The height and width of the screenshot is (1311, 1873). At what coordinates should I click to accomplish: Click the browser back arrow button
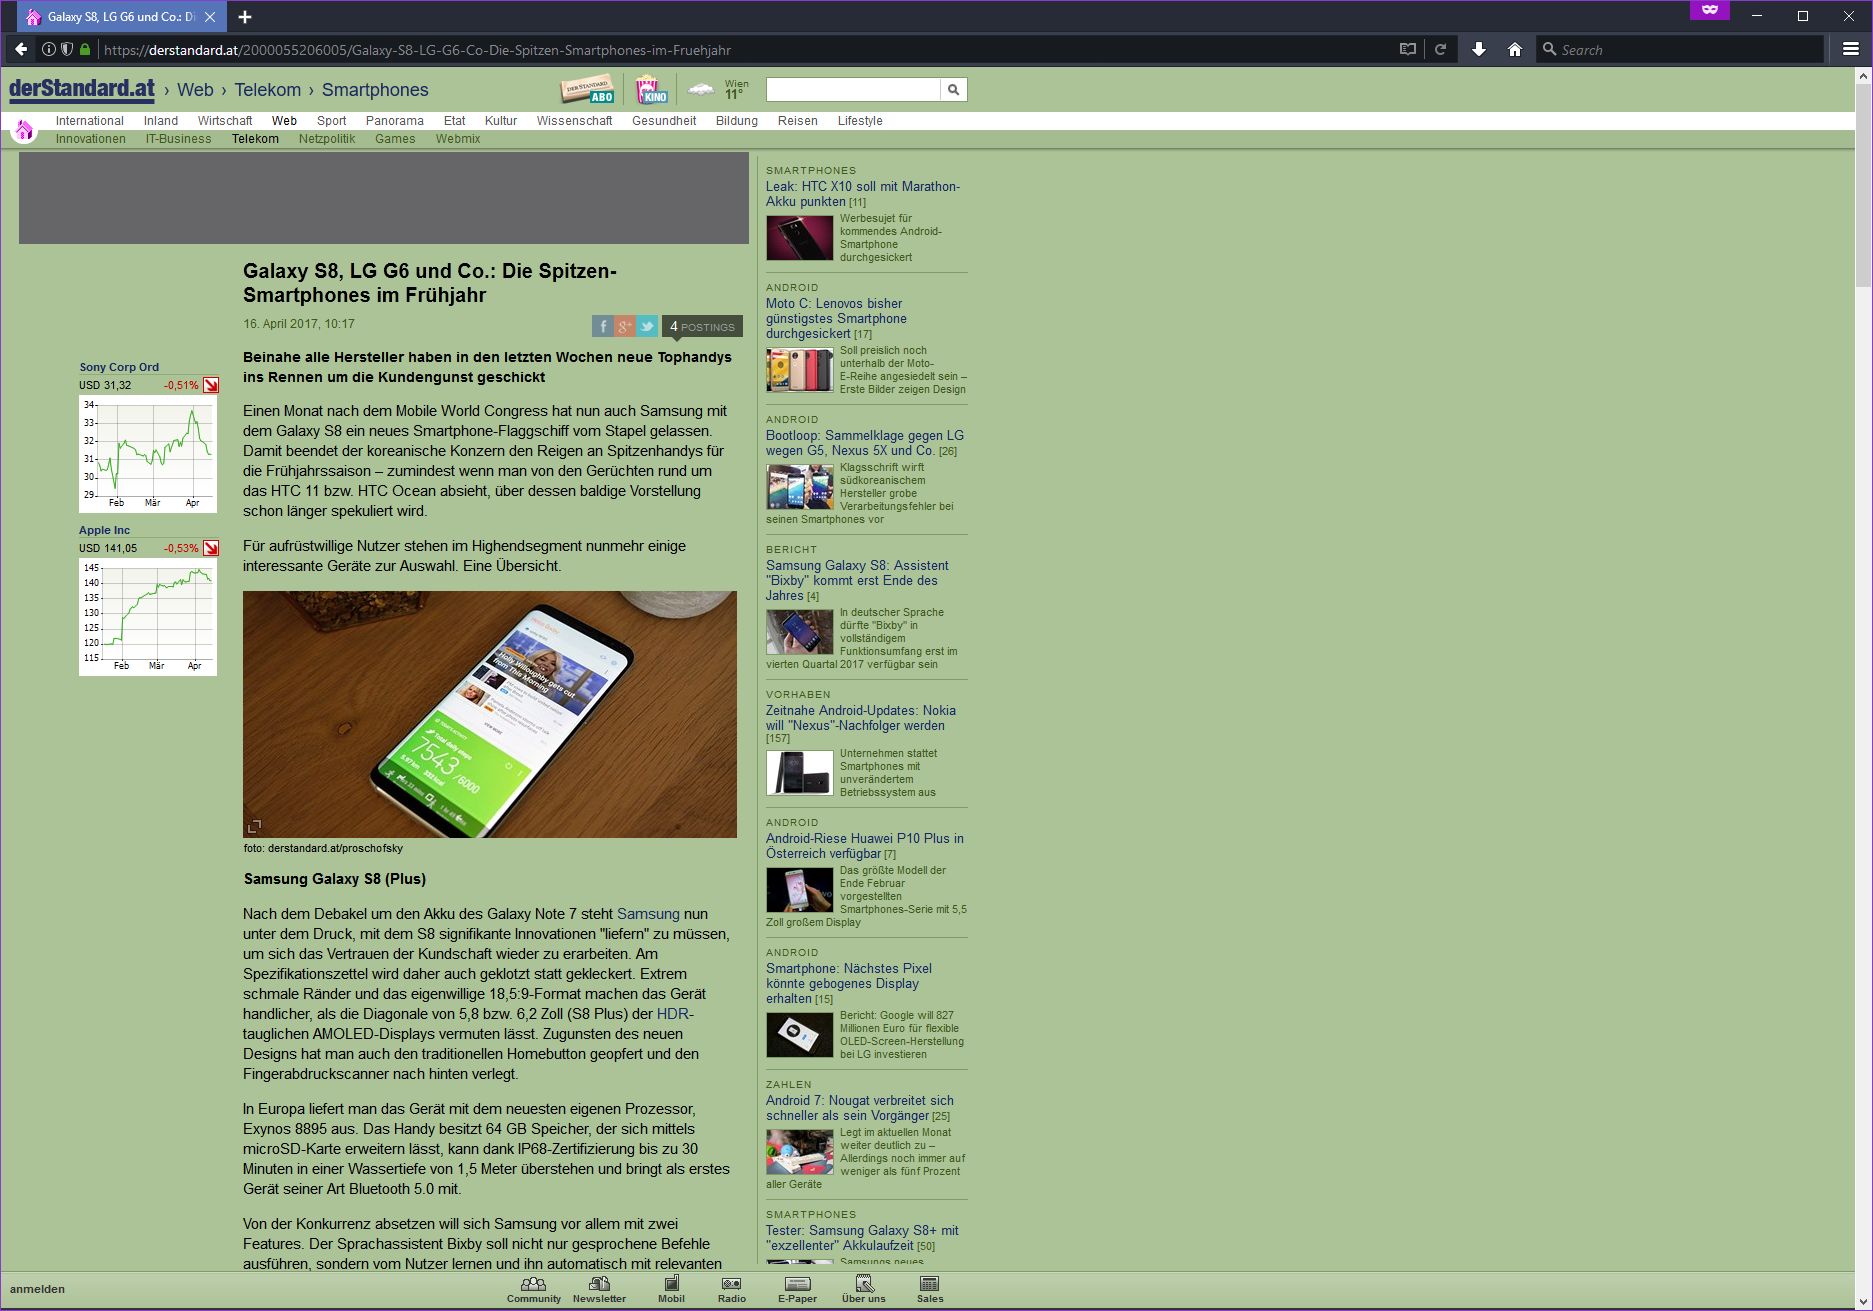(x=21, y=49)
